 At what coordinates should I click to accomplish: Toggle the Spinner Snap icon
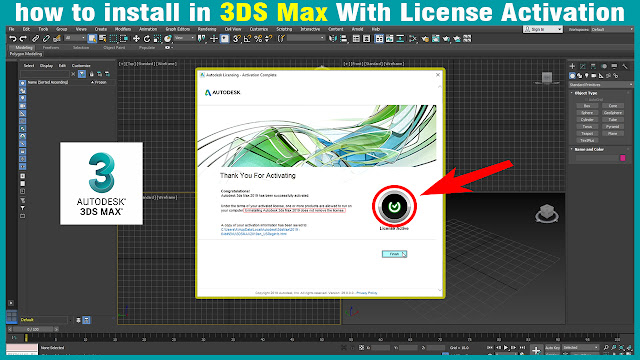tap(269, 39)
